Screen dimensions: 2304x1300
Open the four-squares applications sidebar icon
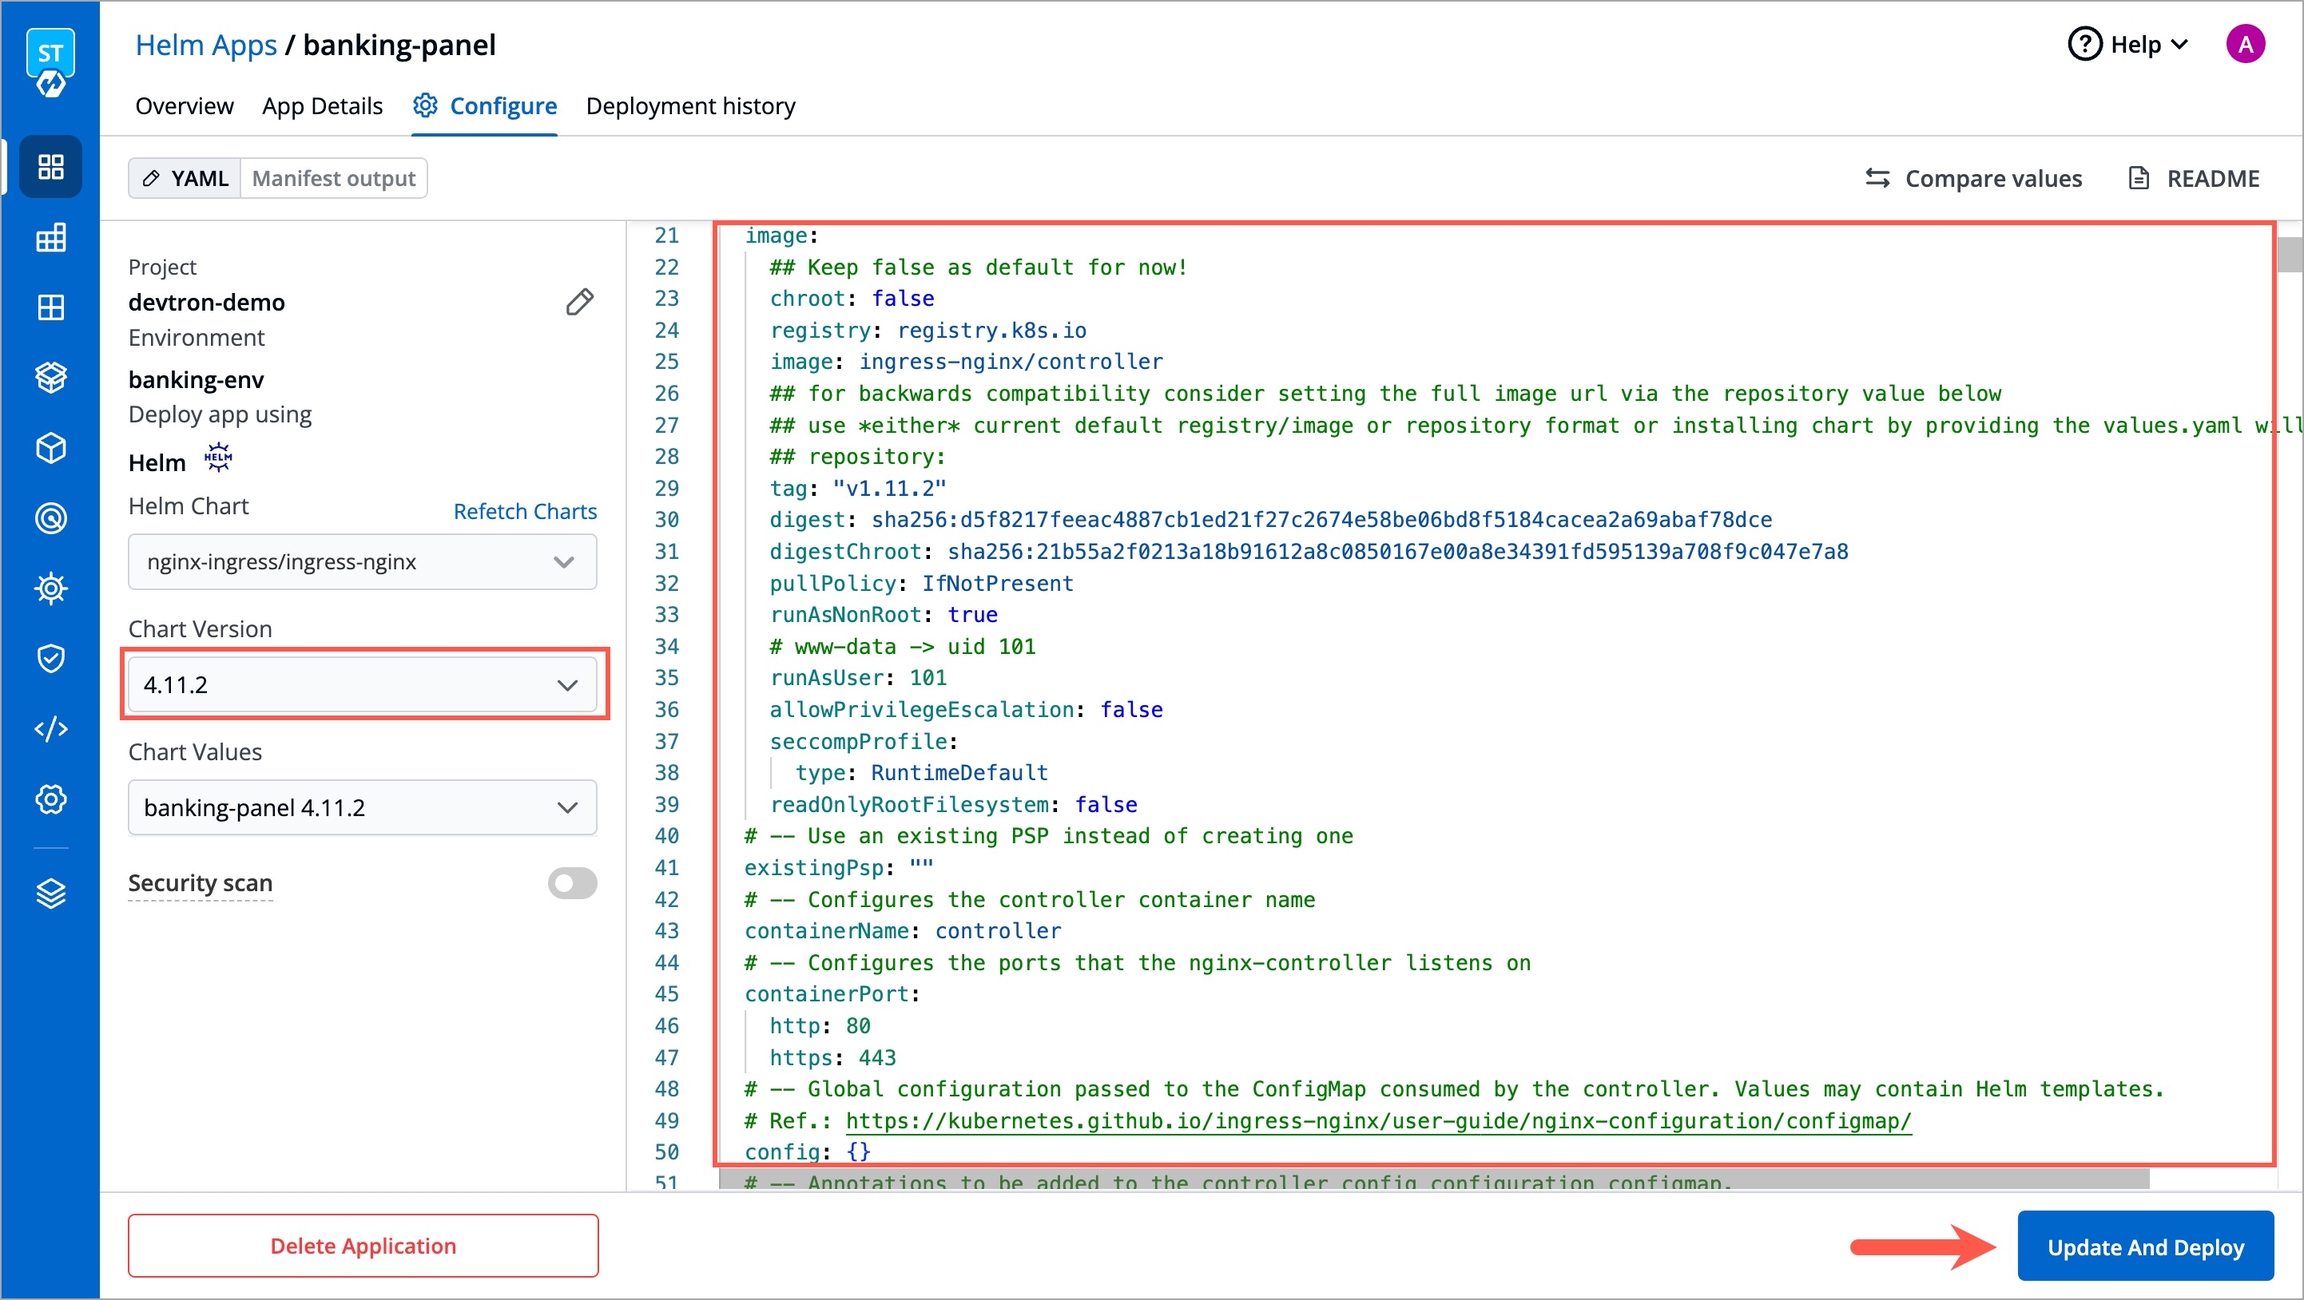coord(51,166)
